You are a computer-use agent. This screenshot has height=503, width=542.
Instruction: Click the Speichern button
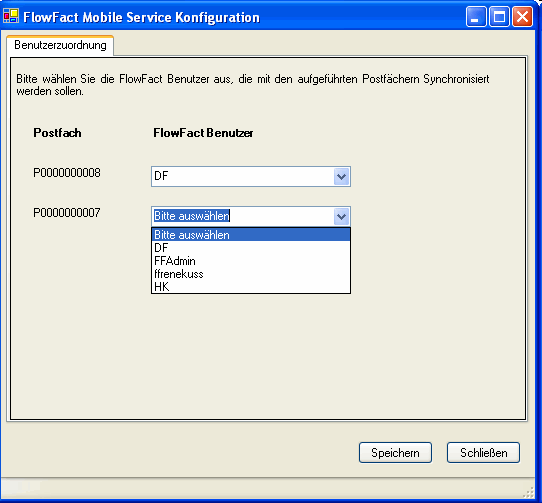pyautogui.click(x=395, y=453)
